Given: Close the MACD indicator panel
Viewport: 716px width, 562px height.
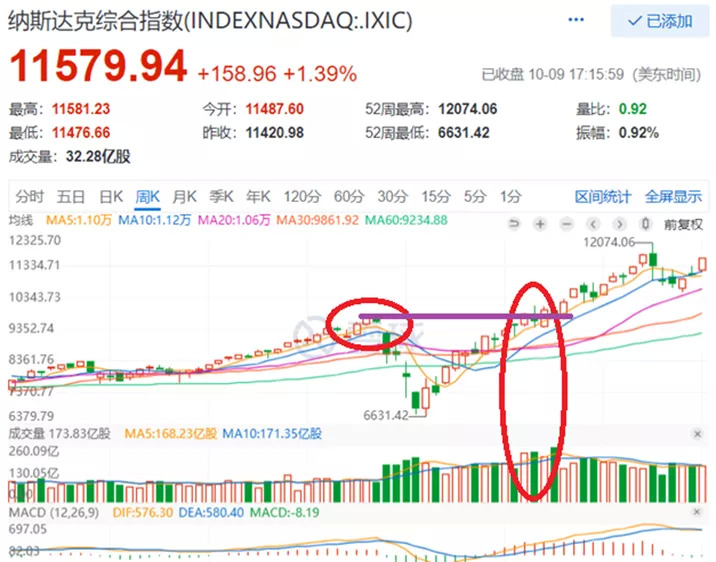Looking at the screenshot, I should coord(697,512).
